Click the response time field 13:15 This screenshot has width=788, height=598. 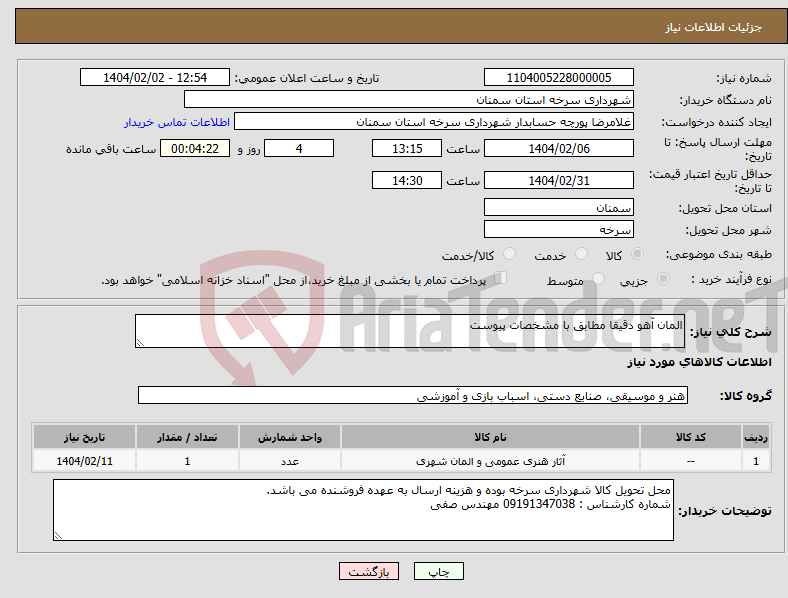[407, 148]
